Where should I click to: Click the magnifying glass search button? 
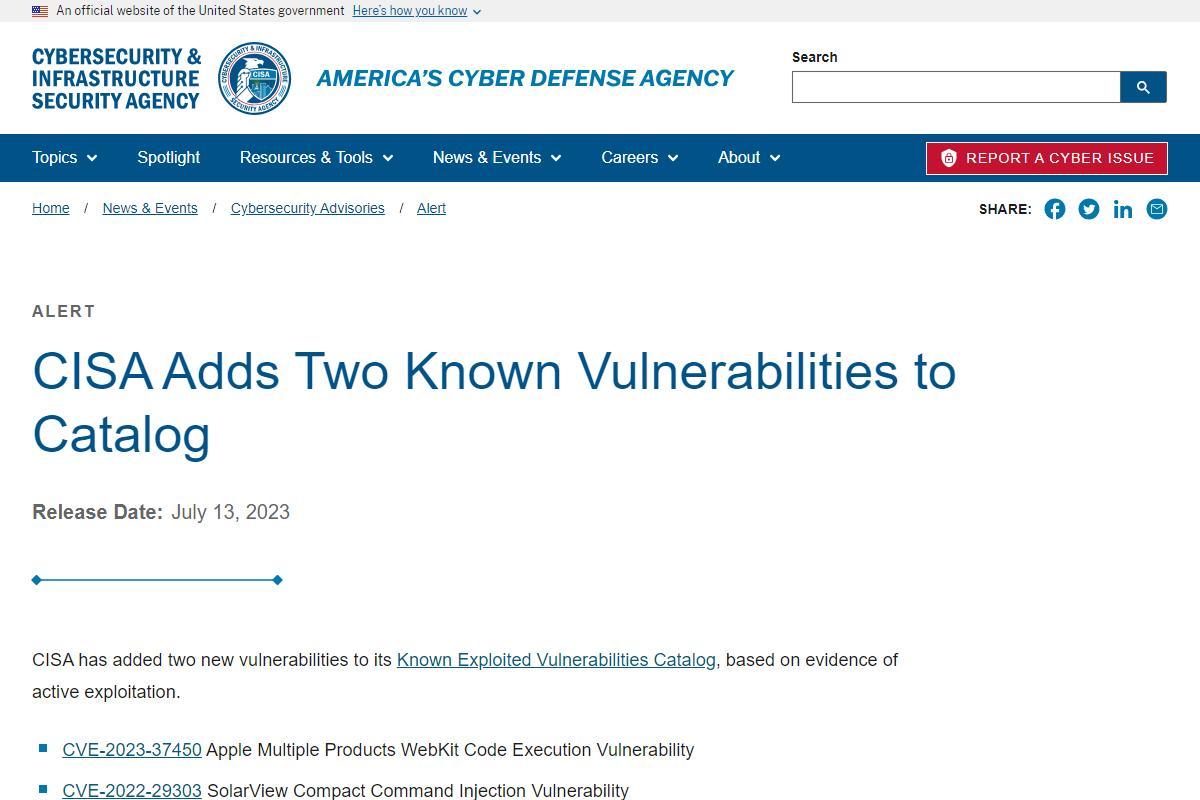pos(1143,87)
